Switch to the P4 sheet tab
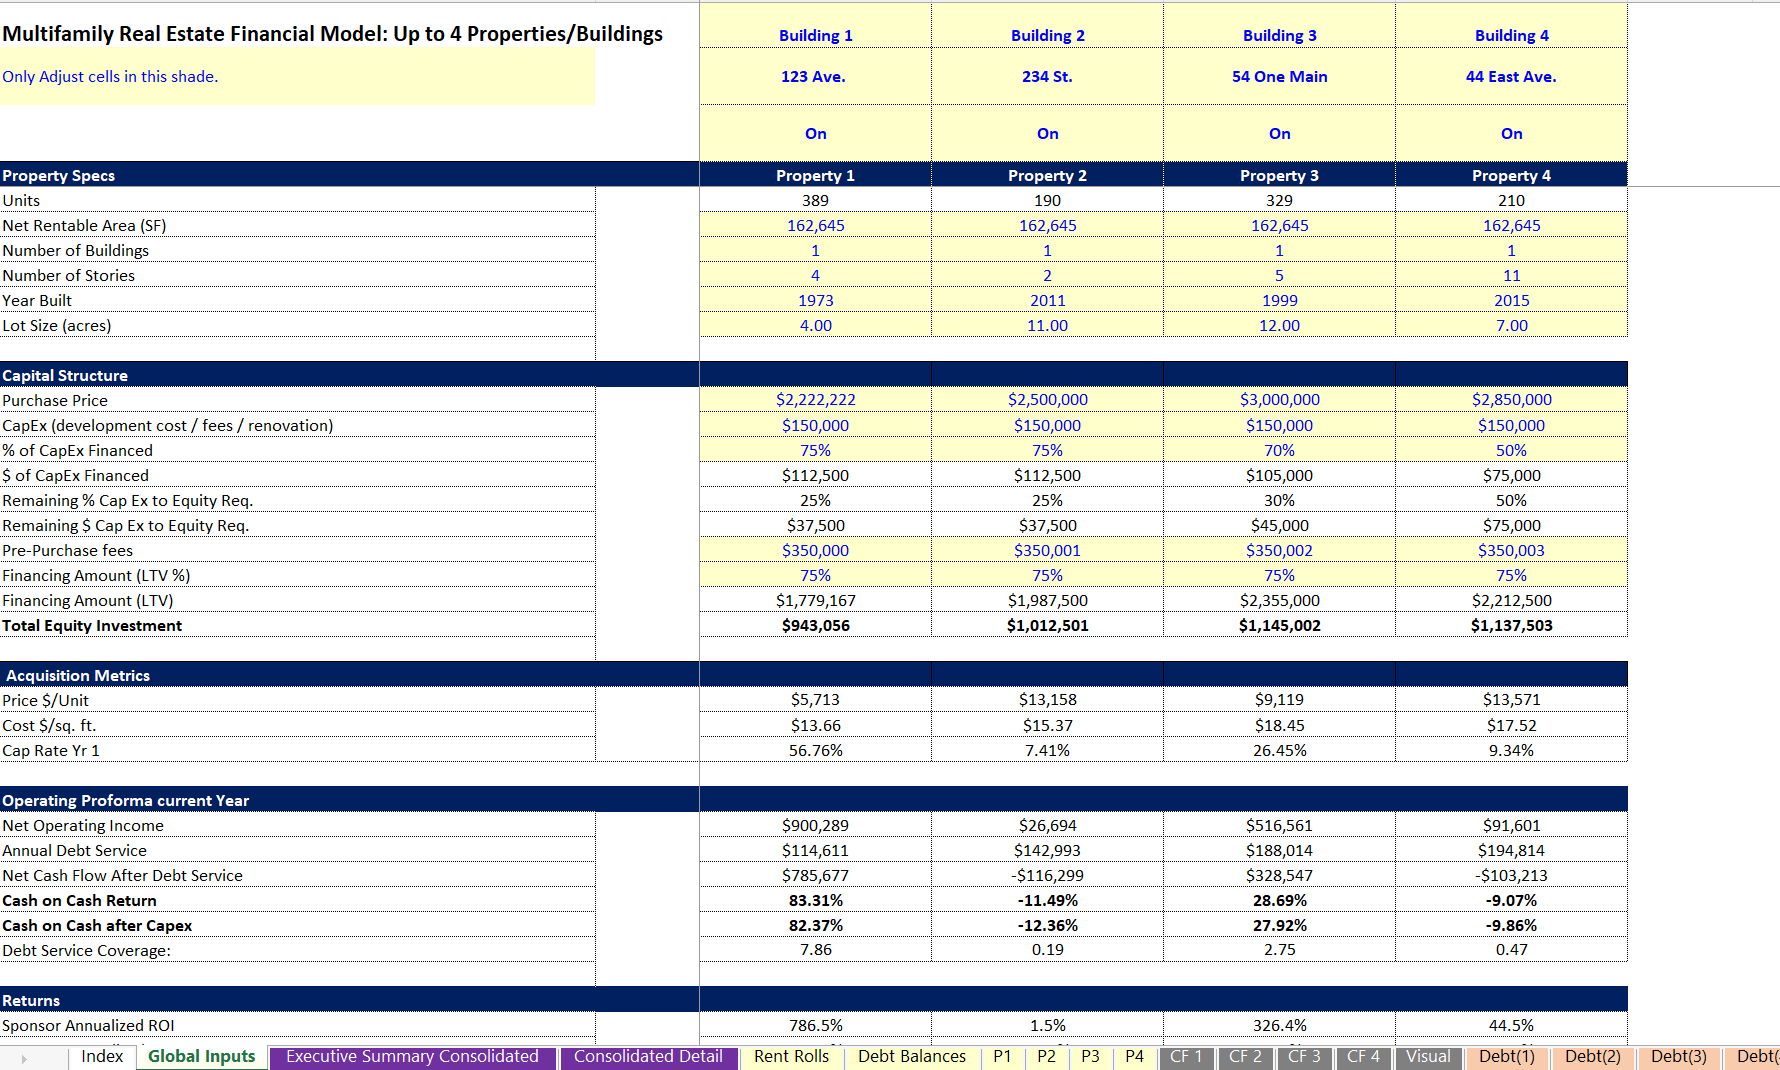Screen dimensions: 1780x1070 (x=1134, y=1057)
